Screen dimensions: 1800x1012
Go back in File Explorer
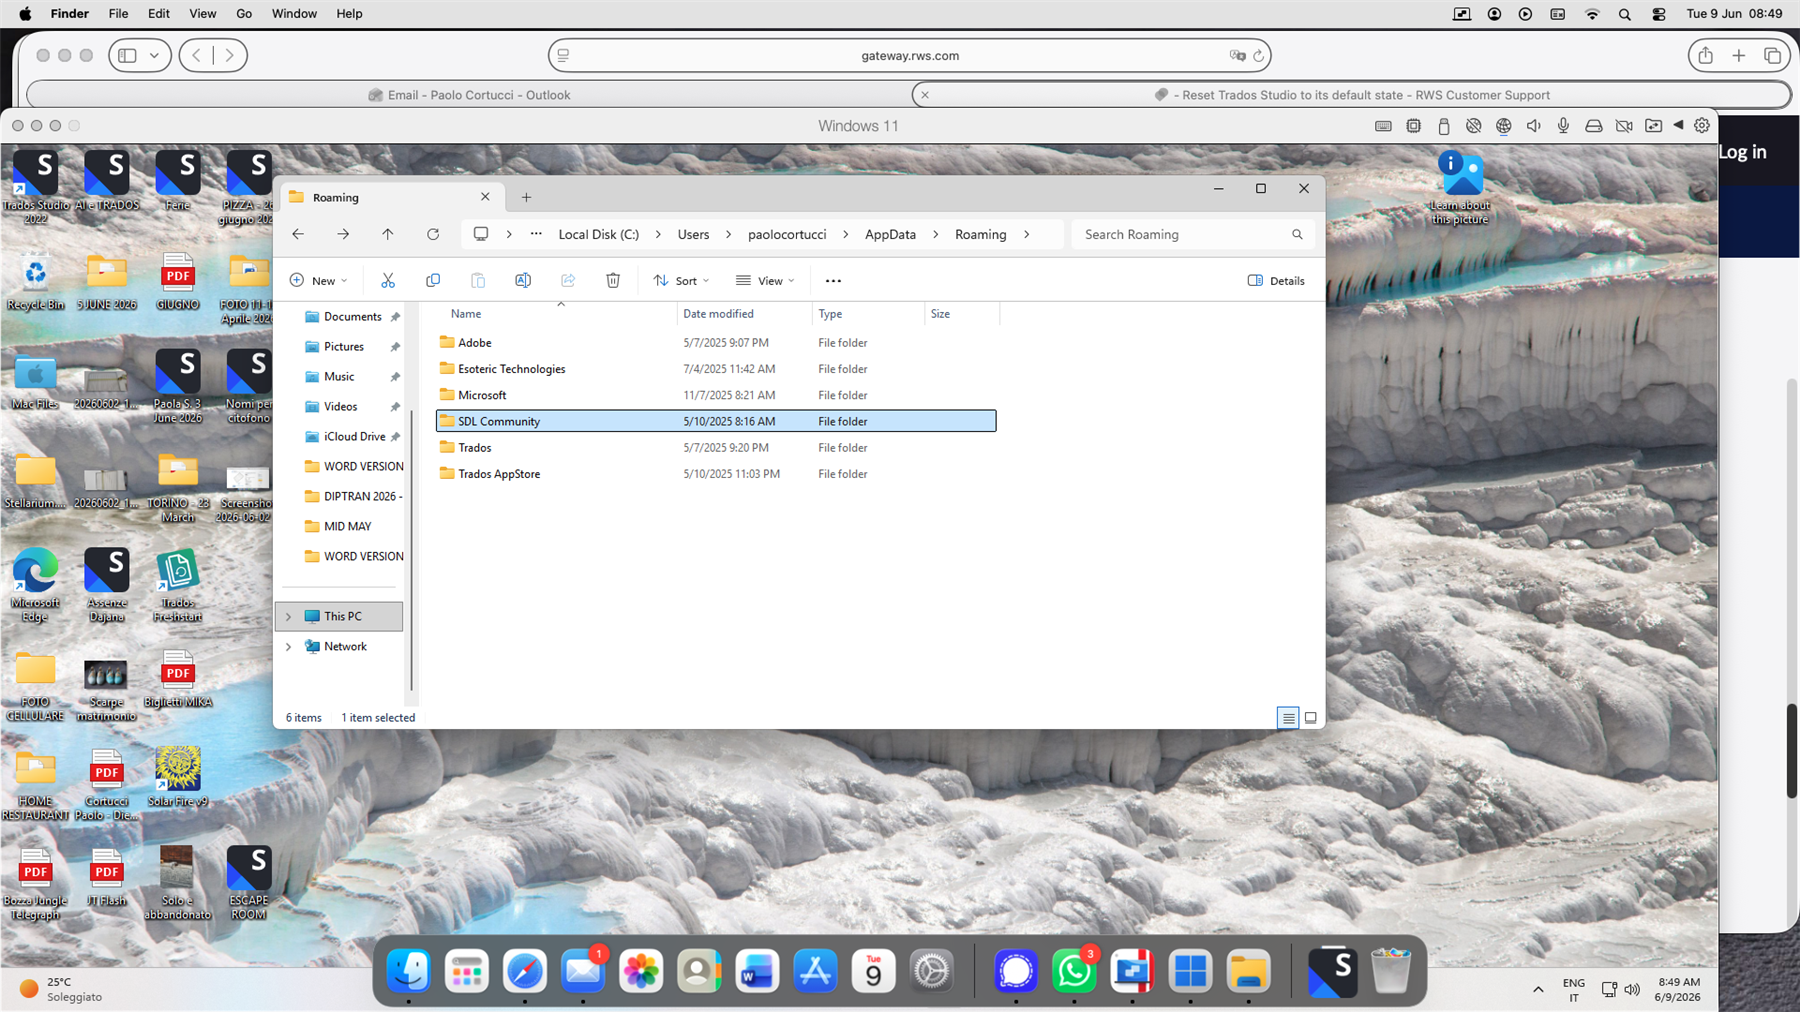tap(298, 234)
